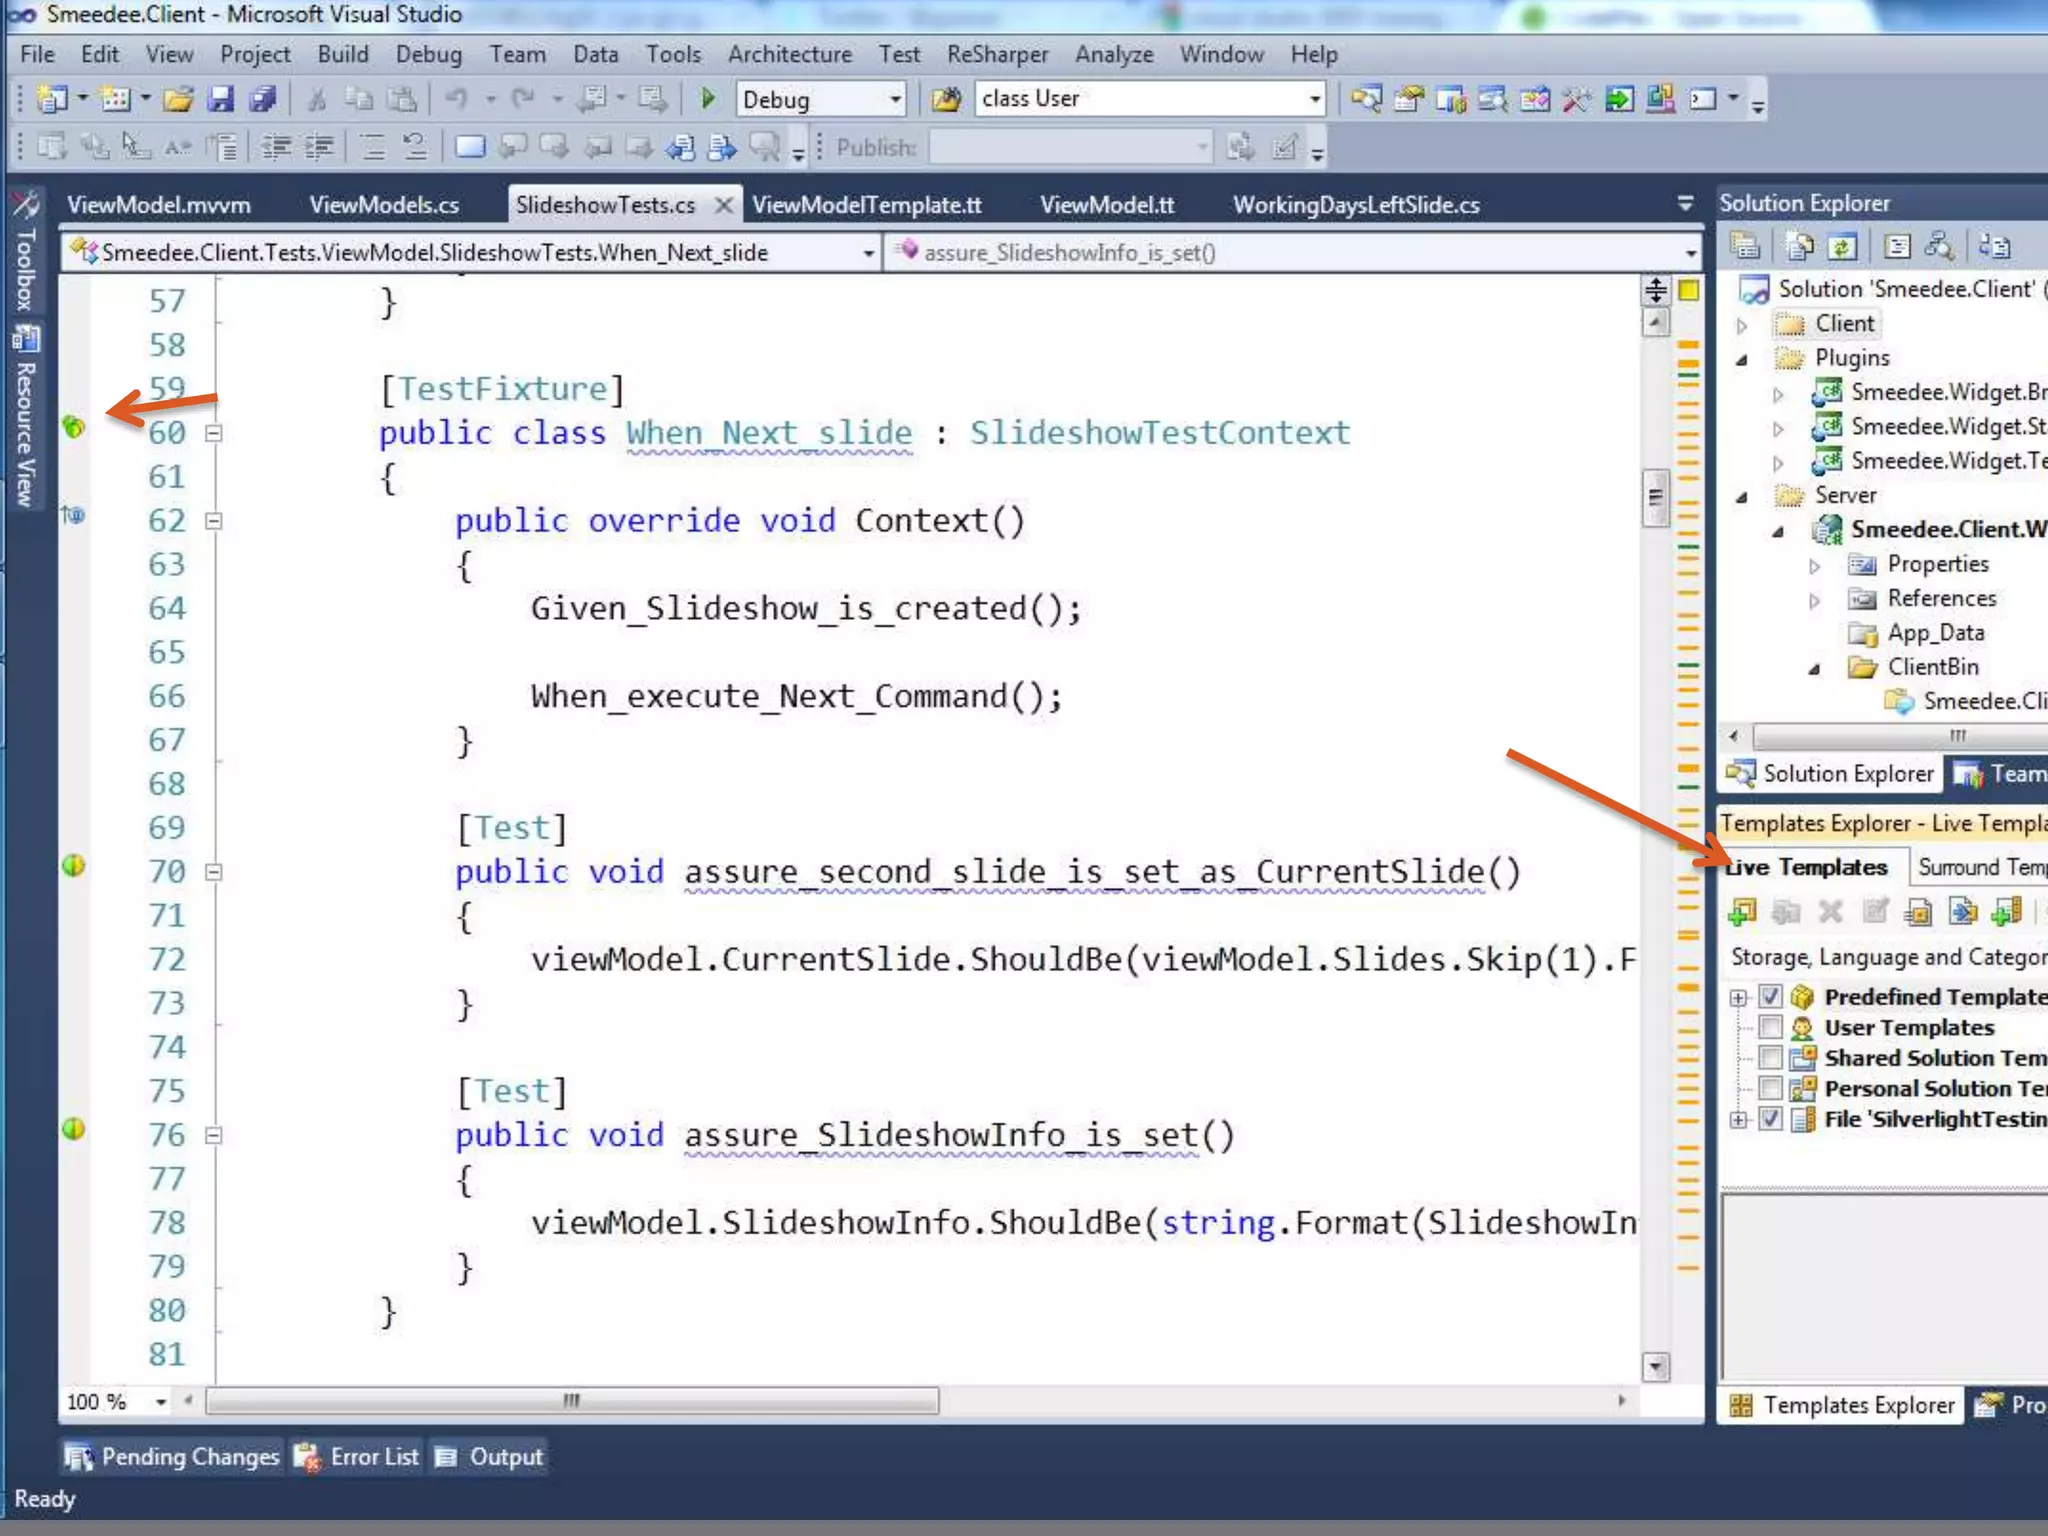Click the green Start Debugging play icon
The image size is (2048, 1536).
[x=708, y=98]
